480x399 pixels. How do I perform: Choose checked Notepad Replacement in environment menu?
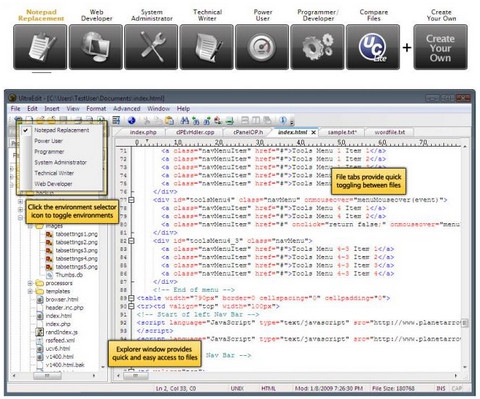pyautogui.click(x=62, y=130)
